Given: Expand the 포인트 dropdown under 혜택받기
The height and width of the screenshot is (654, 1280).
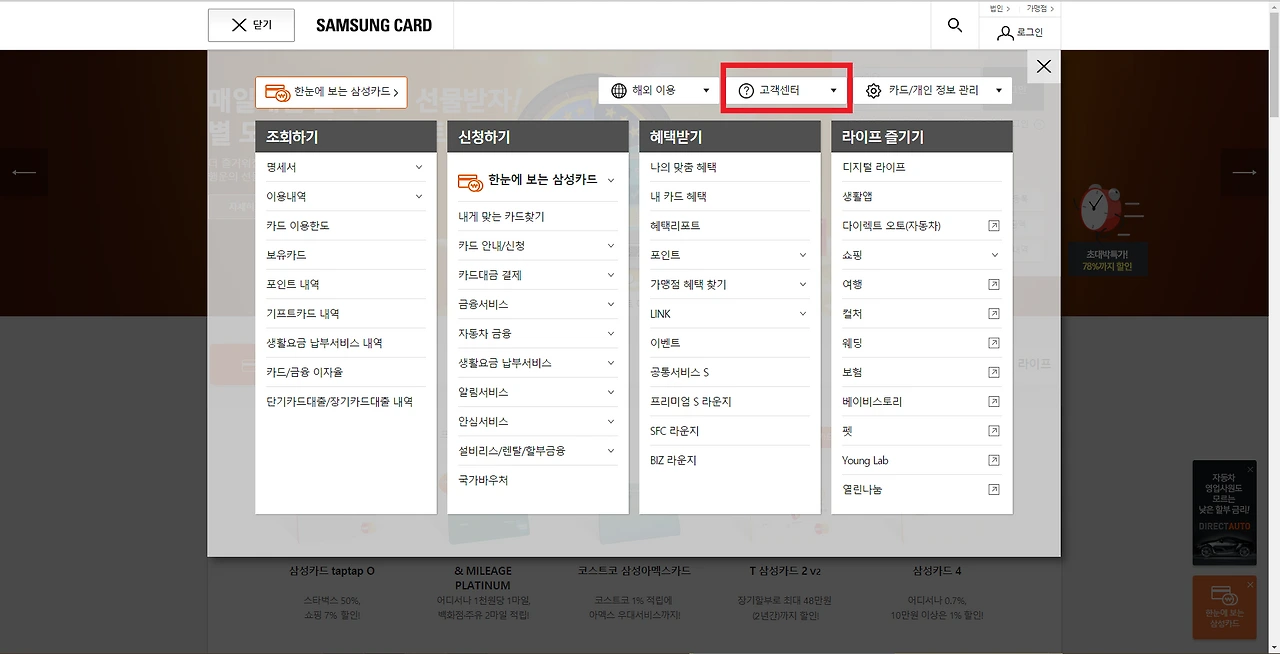Looking at the screenshot, I should 803,255.
